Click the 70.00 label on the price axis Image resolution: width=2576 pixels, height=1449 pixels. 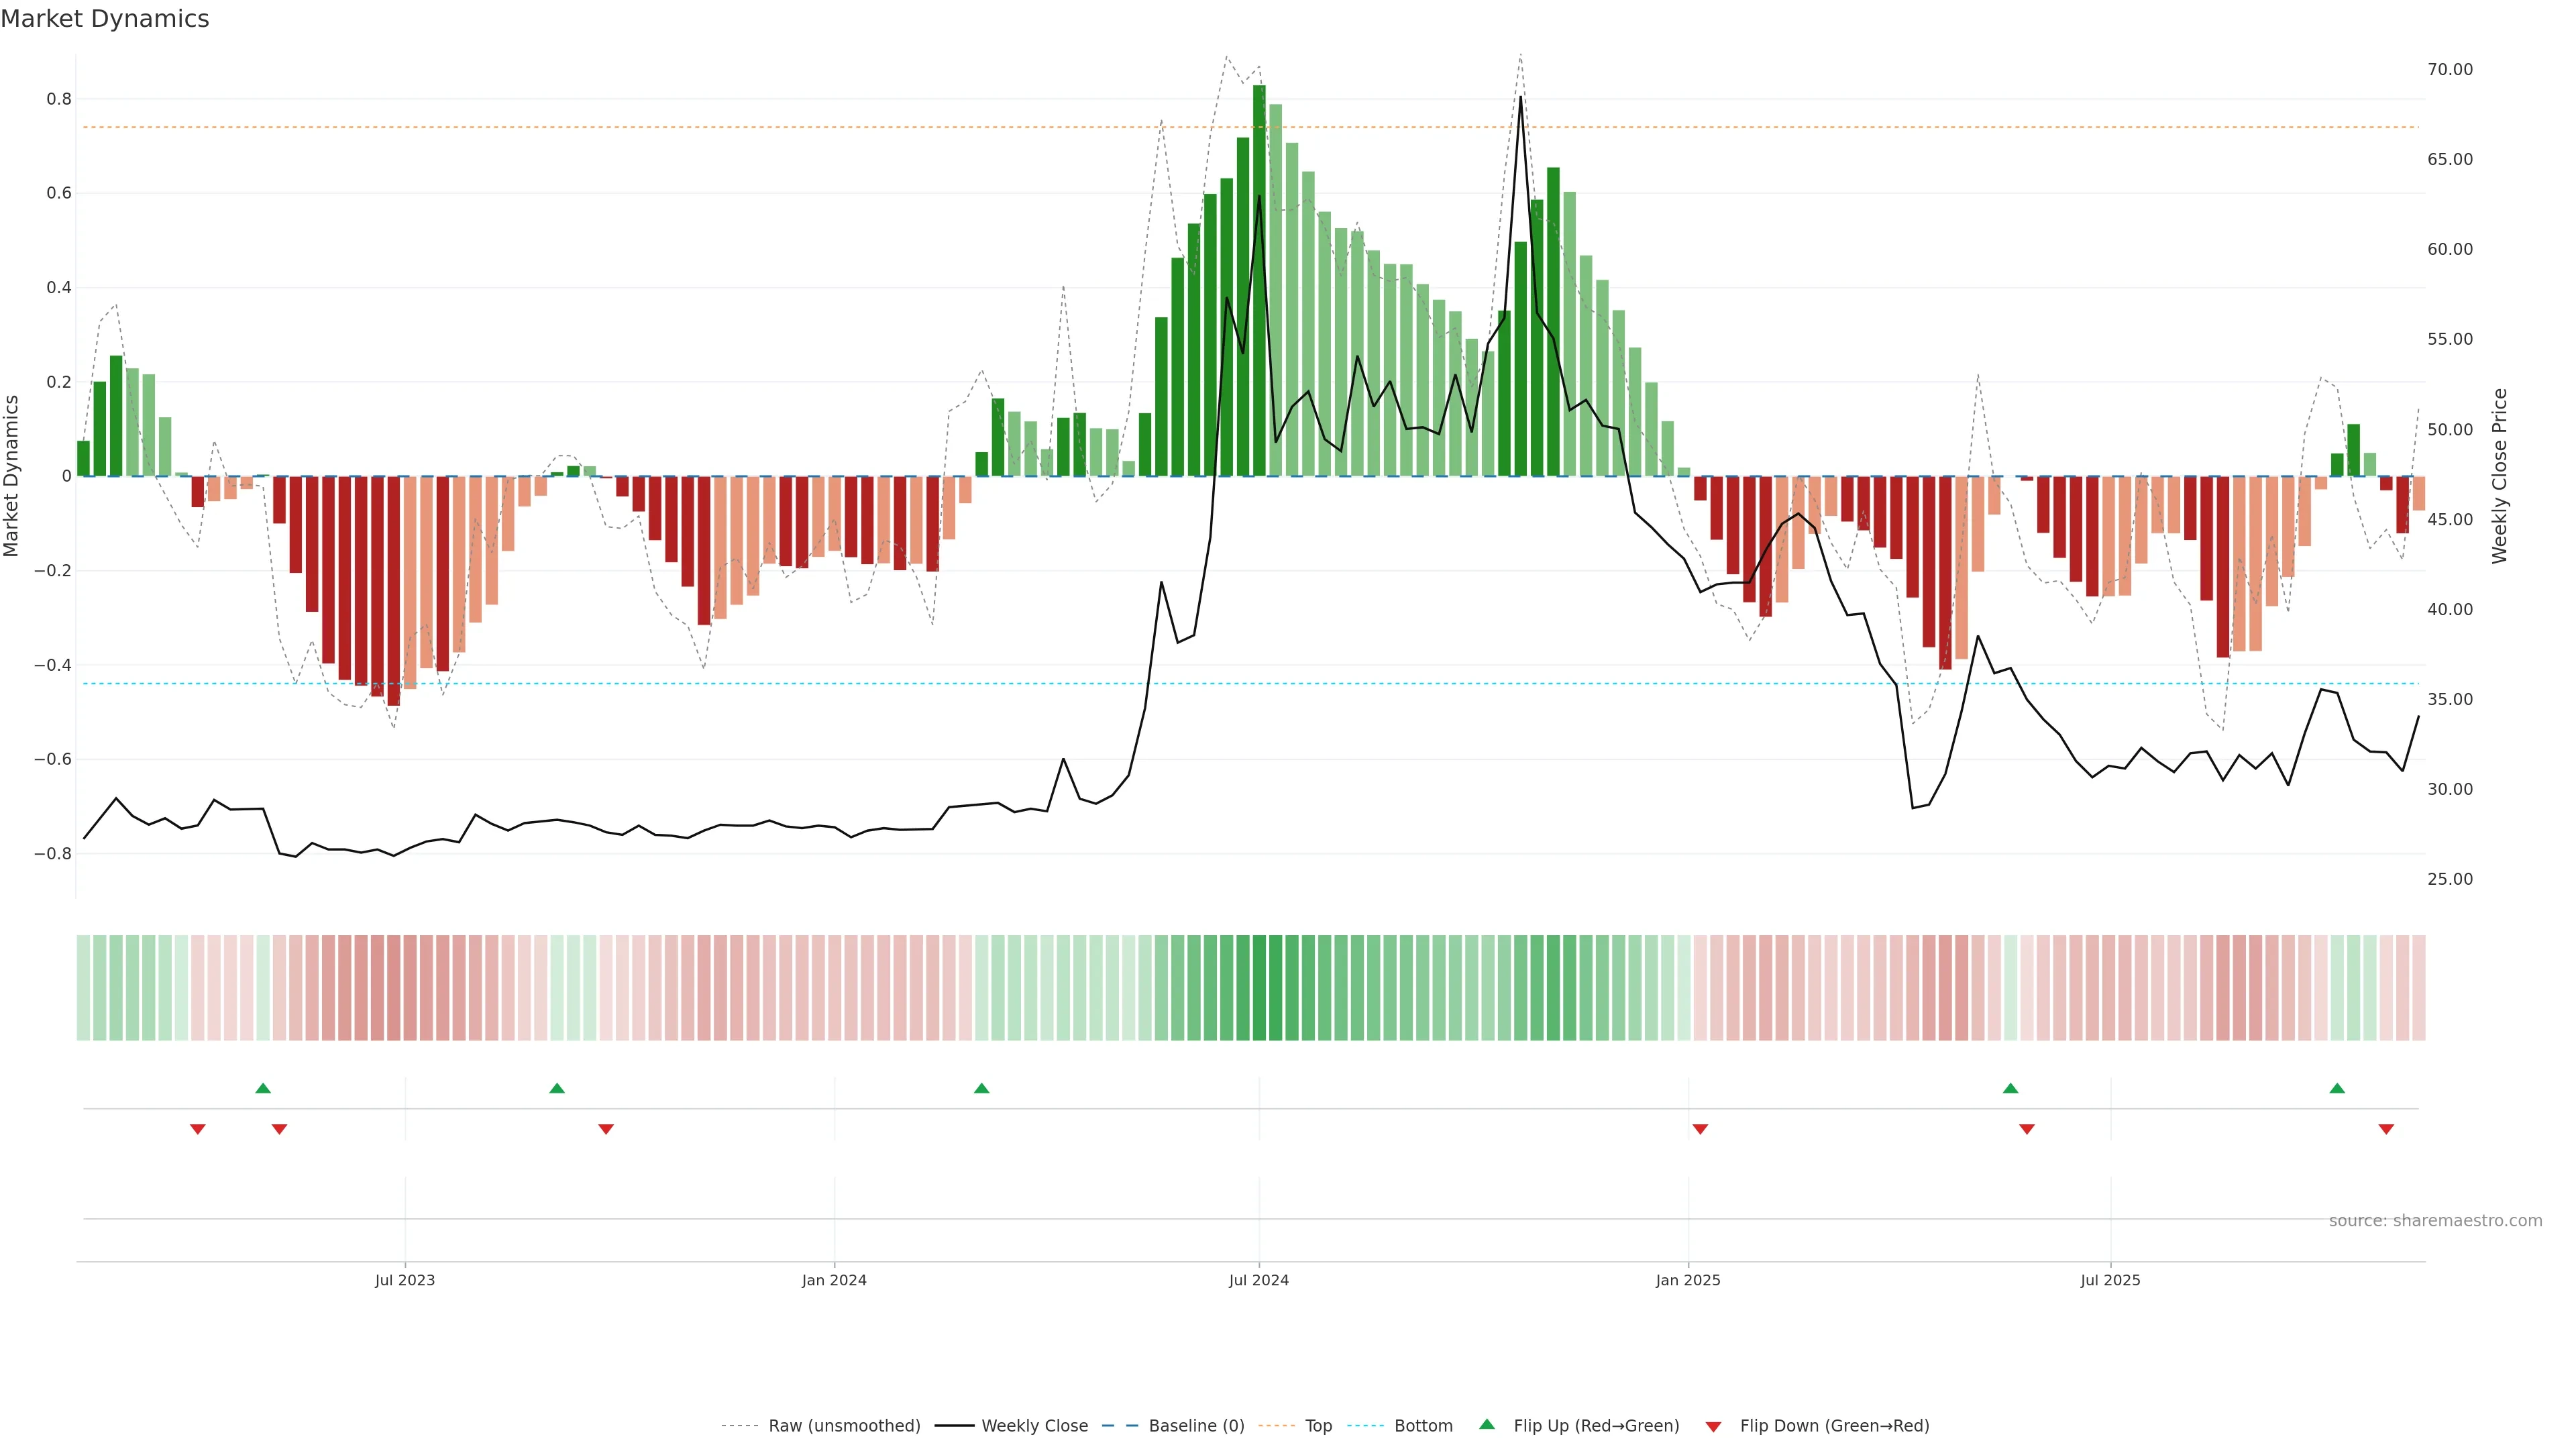tap(2449, 69)
